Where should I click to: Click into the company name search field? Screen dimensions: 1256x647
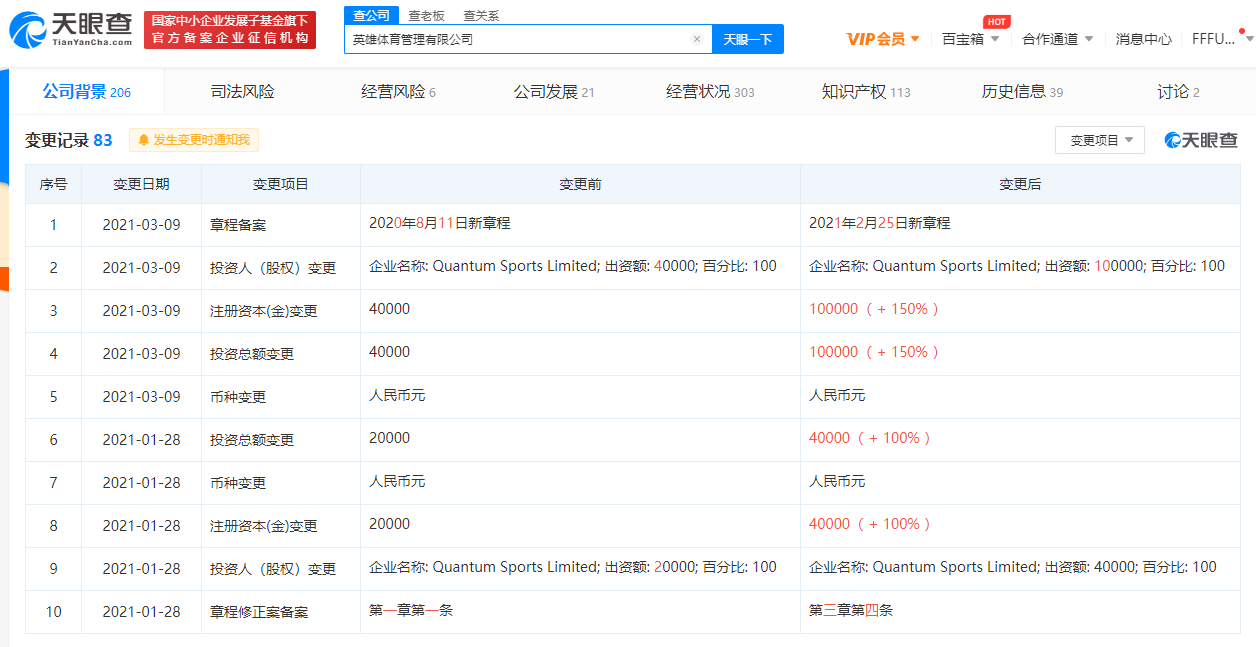coord(515,39)
